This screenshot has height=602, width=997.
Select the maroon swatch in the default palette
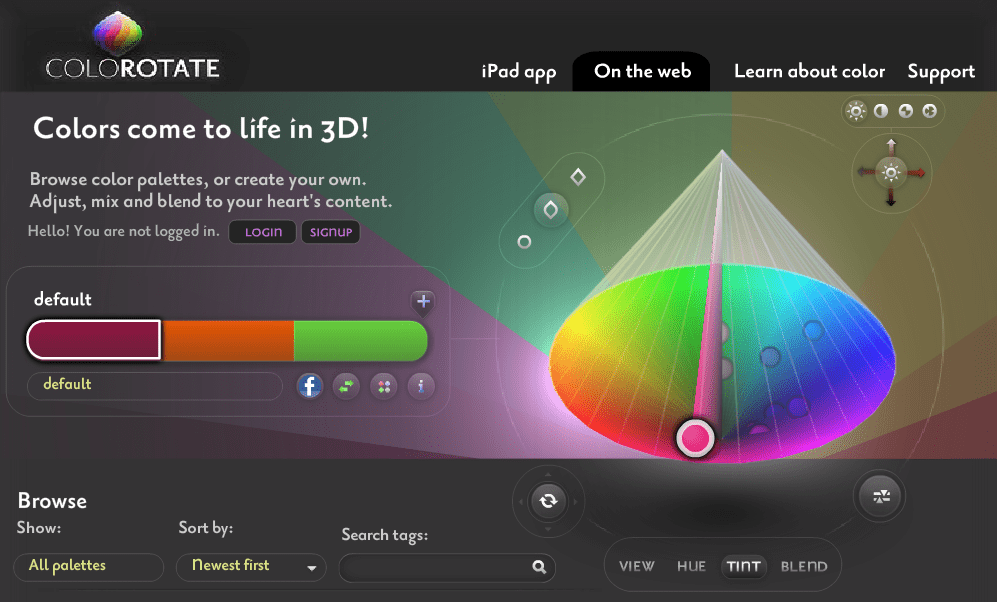point(93,339)
